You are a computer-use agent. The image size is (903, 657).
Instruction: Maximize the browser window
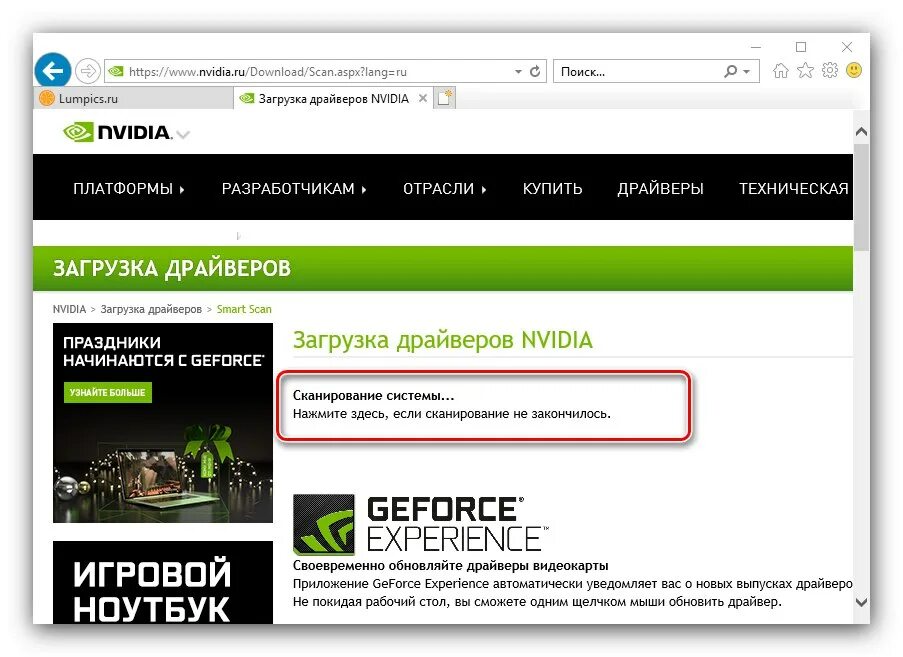click(801, 47)
